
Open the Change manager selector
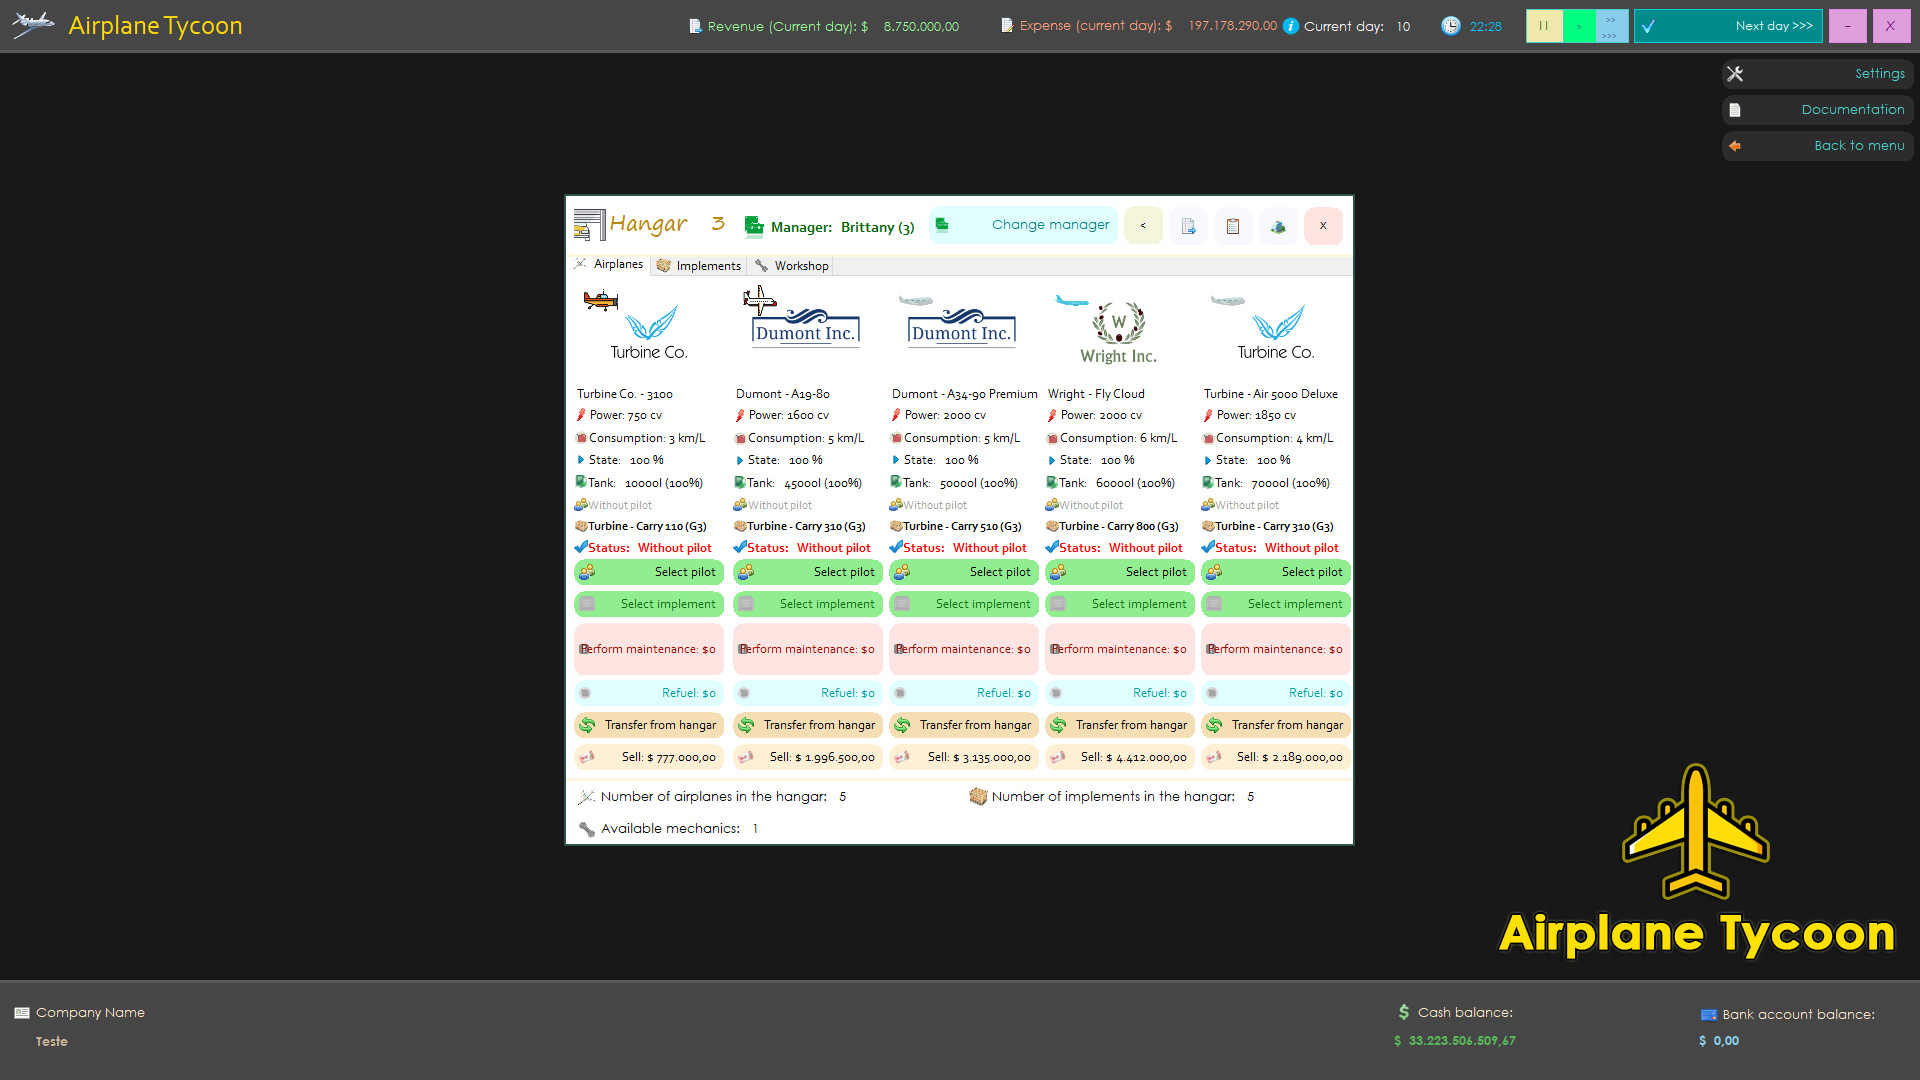(x=1023, y=224)
